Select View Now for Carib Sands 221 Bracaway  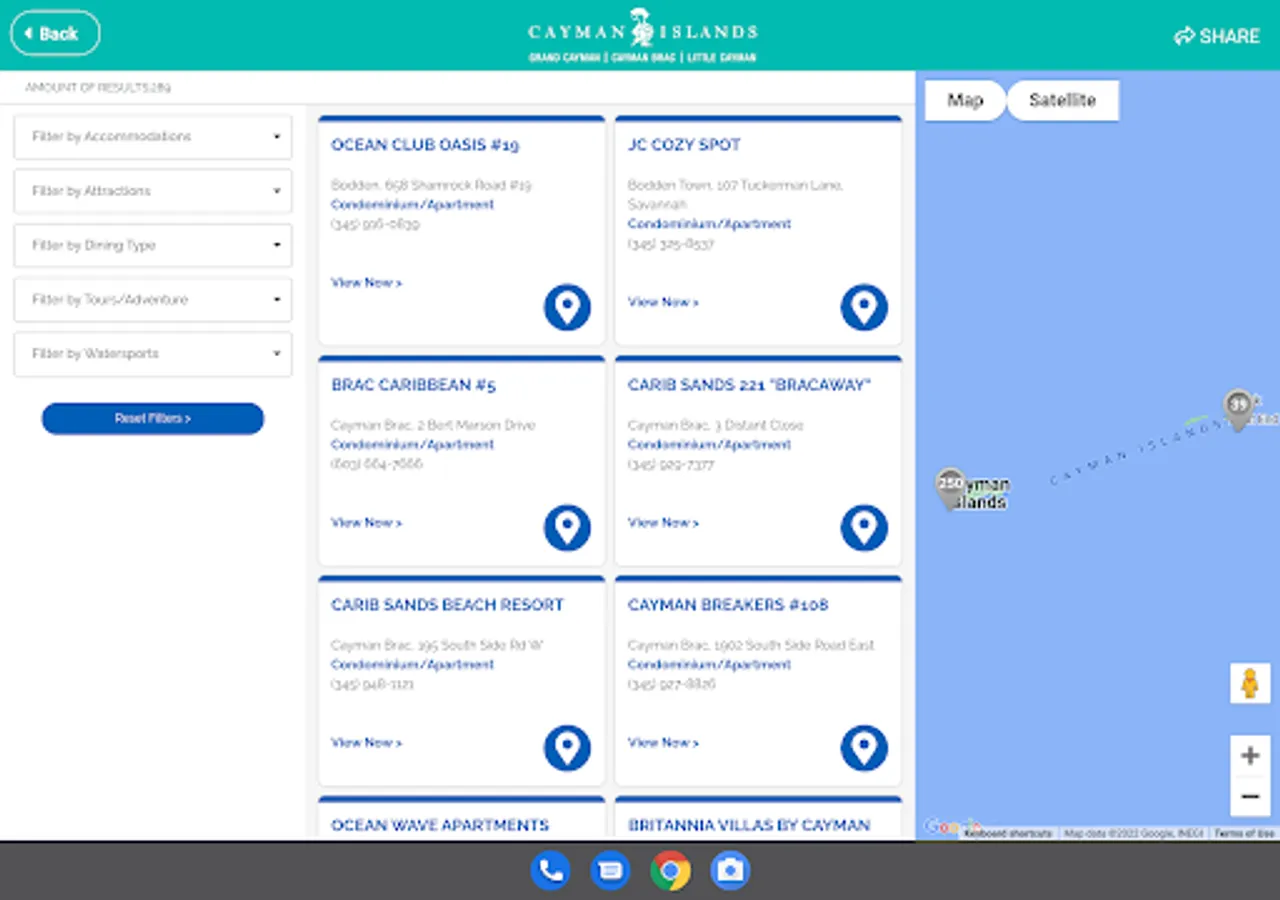click(663, 523)
